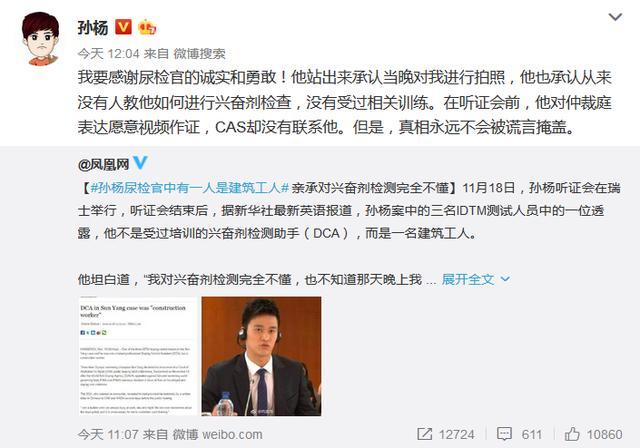The height and width of the screenshot is (448, 640).
Task: Open the post options chevron in the top-right corner
Action: click(x=615, y=17)
